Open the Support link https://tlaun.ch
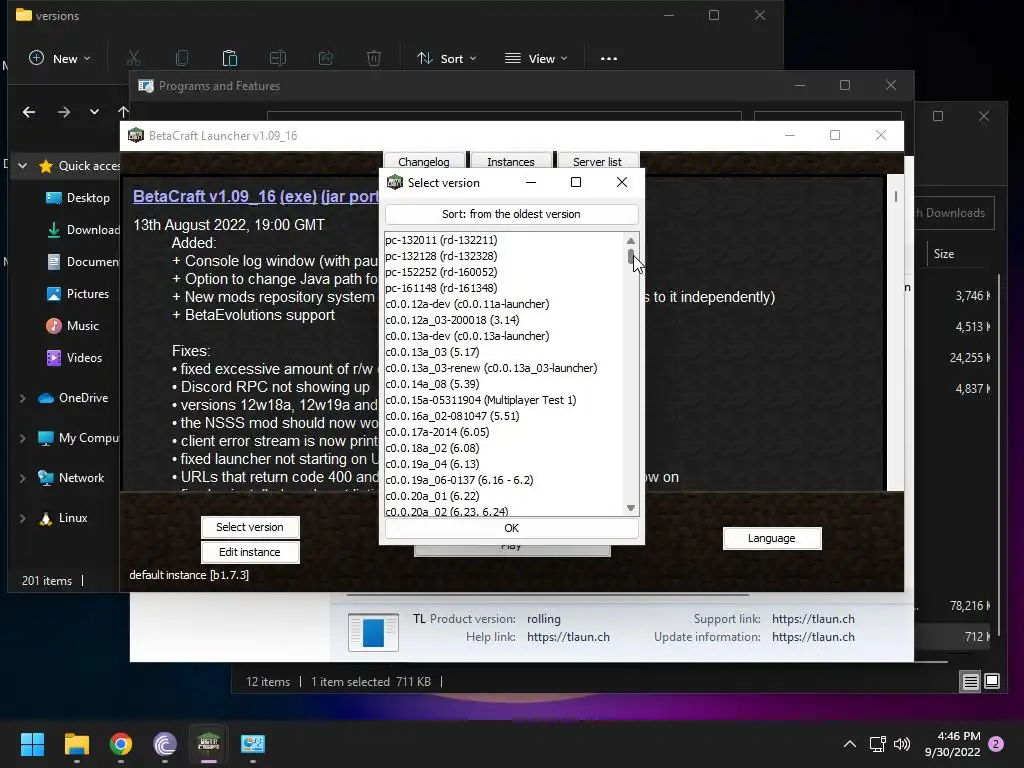The height and width of the screenshot is (768, 1024). coord(813,618)
